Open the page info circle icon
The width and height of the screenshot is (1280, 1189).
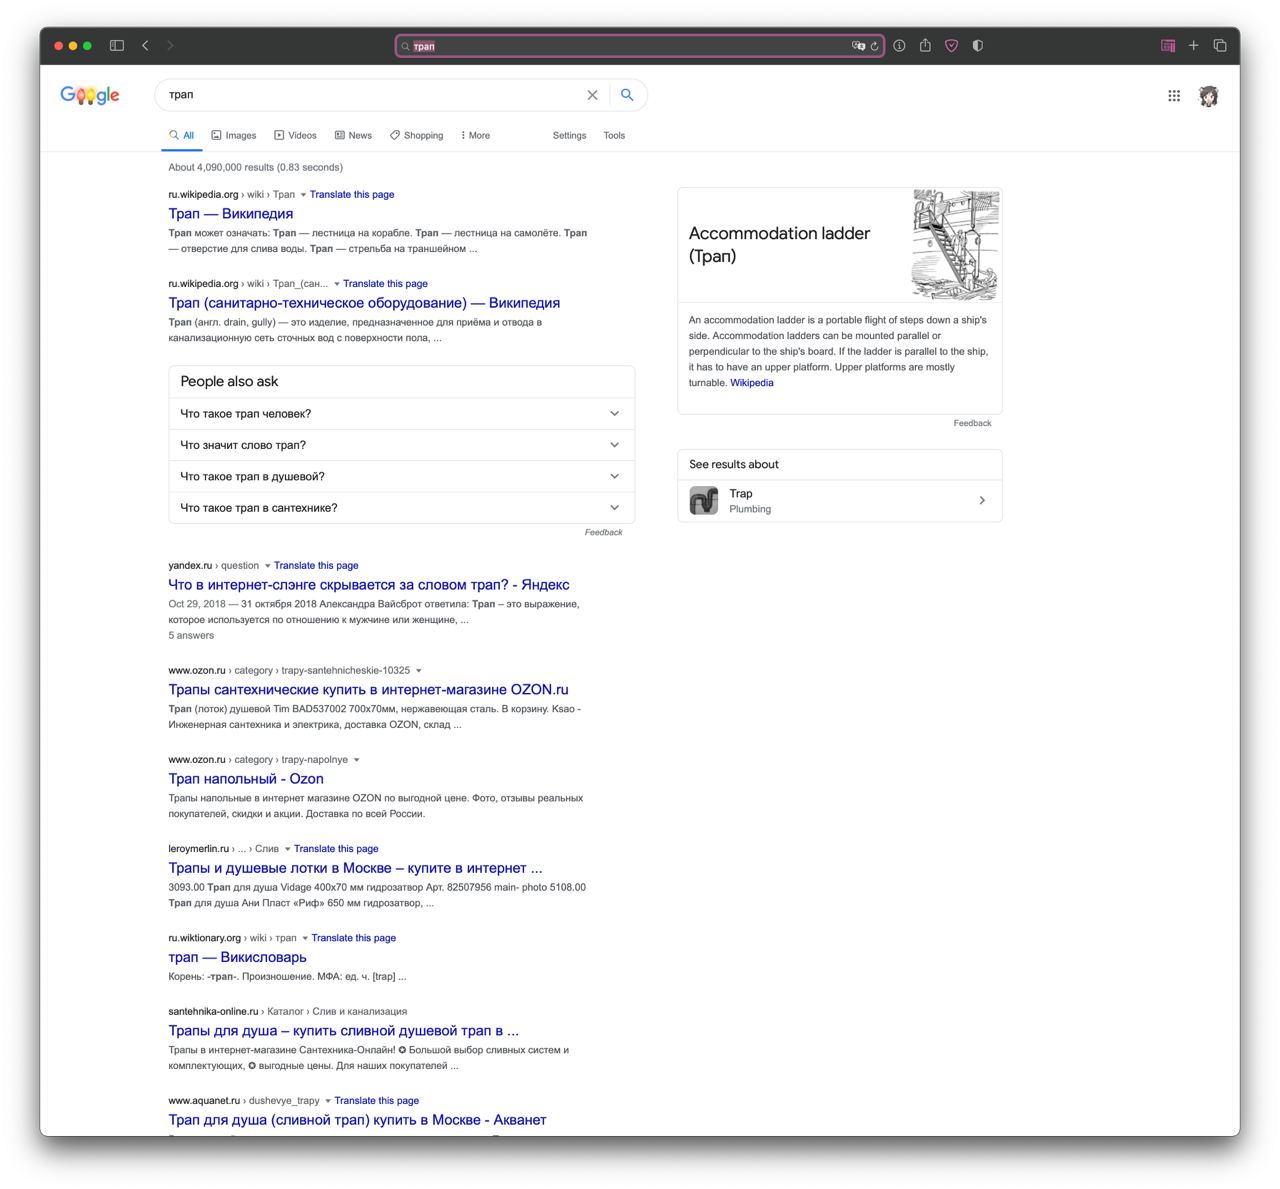899,45
